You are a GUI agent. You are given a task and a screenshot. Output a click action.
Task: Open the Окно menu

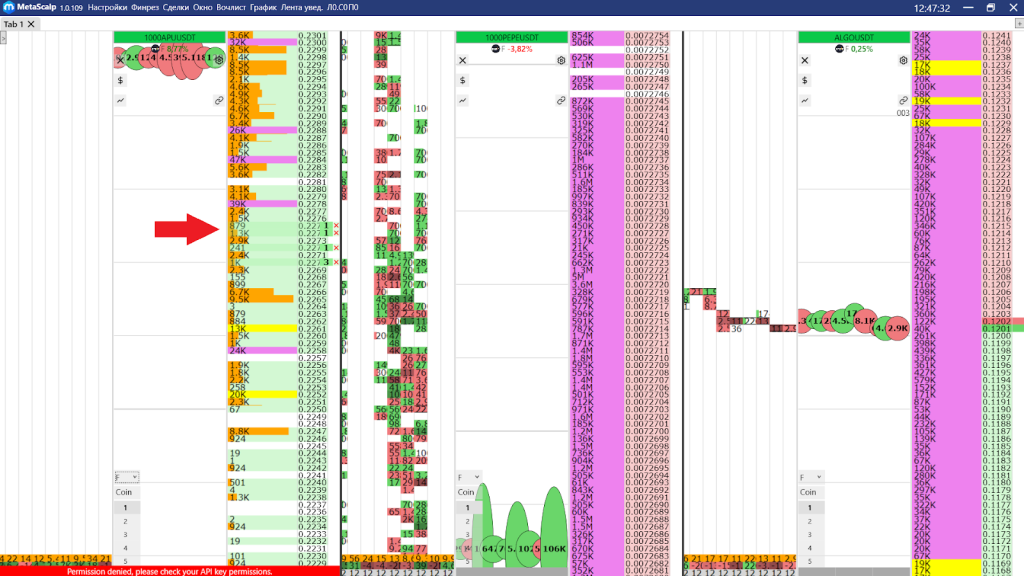tap(202, 8)
